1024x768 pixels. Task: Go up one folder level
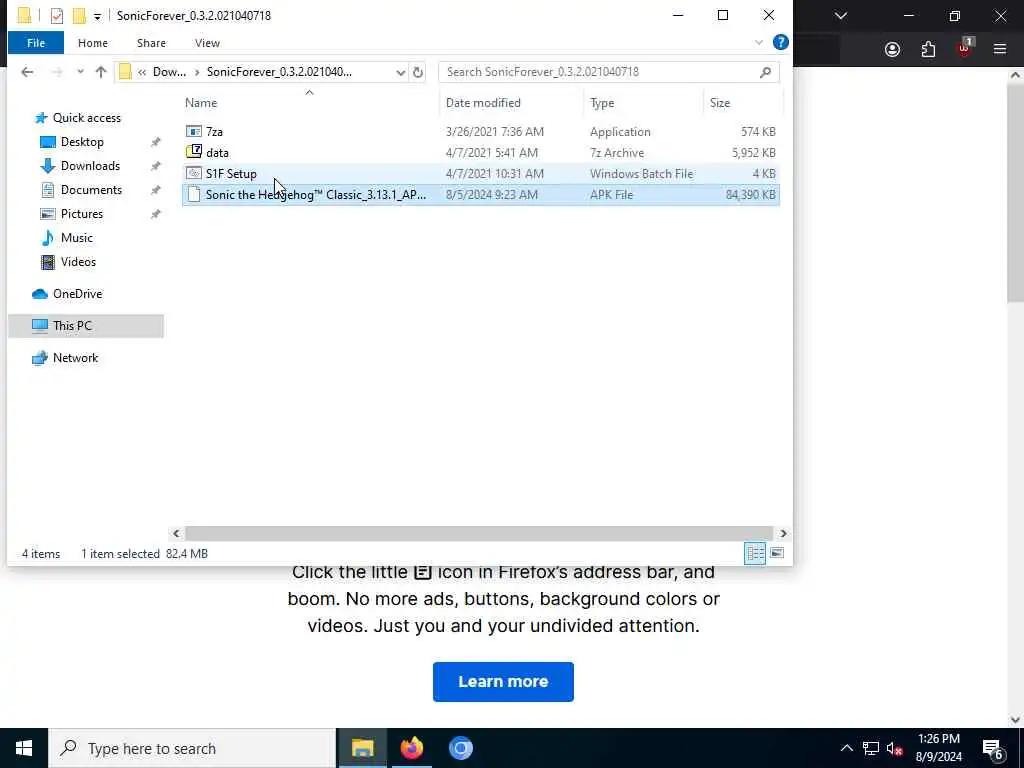(x=101, y=72)
